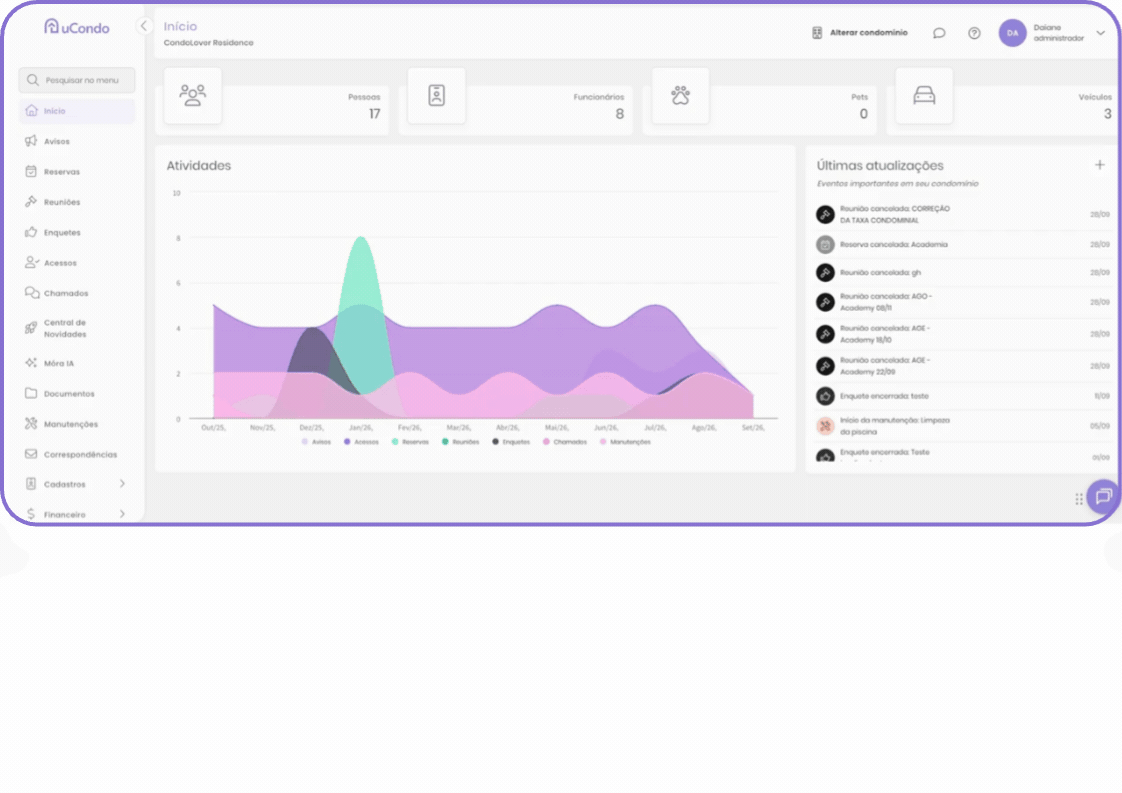Viewport: 1122px width, 793px height.
Task: Click the green Reservas peak in the chart
Action: point(361,240)
